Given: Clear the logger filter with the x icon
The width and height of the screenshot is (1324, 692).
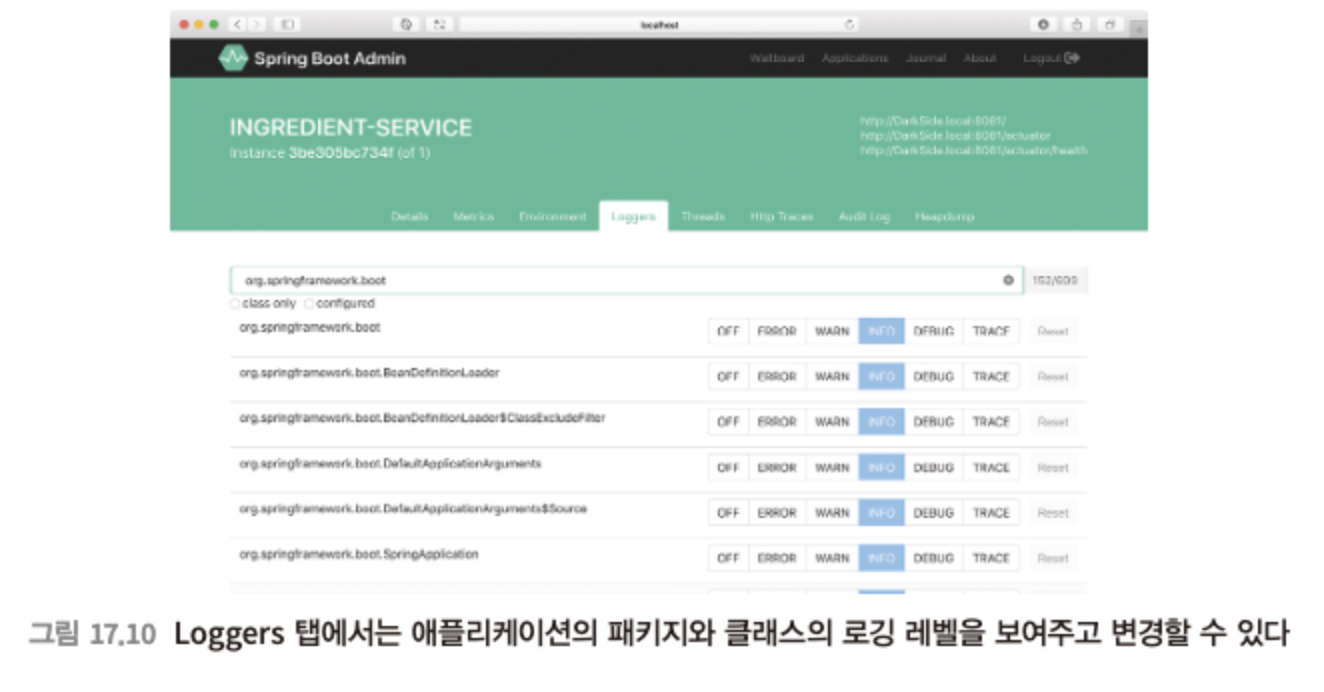Looking at the screenshot, I should point(1008,280).
